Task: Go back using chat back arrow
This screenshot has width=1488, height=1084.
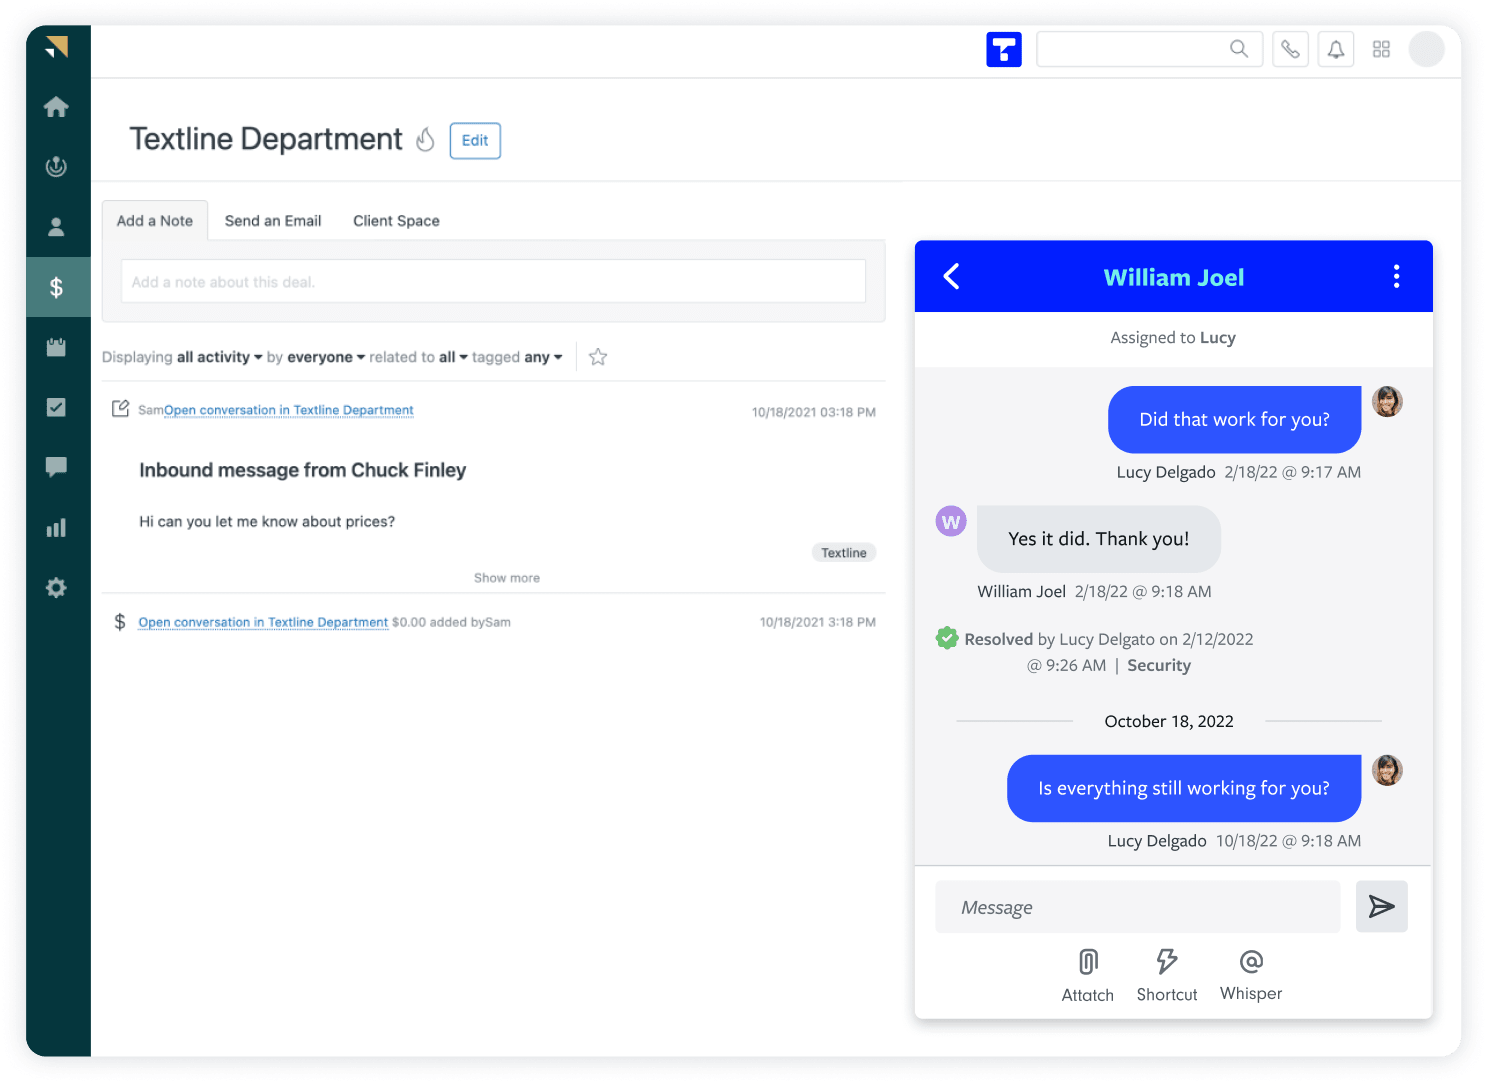Action: click(x=952, y=276)
